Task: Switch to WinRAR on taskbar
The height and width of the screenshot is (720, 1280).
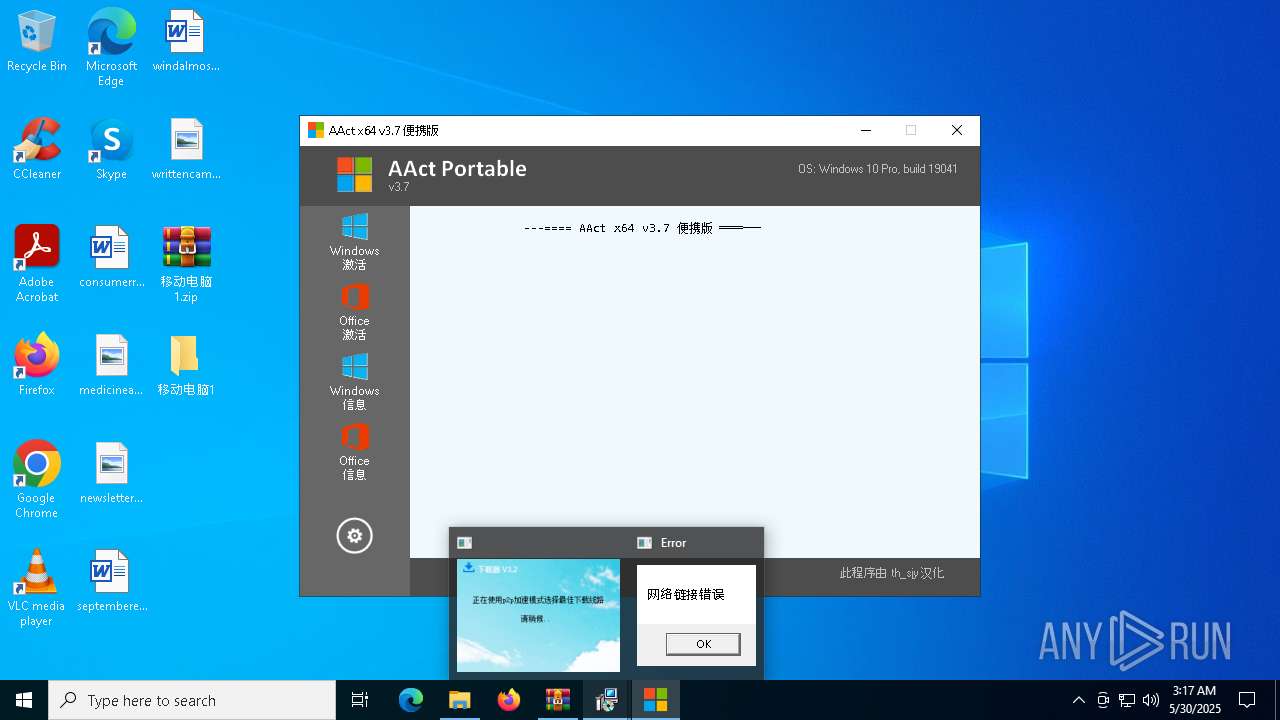Action: (558, 700)
